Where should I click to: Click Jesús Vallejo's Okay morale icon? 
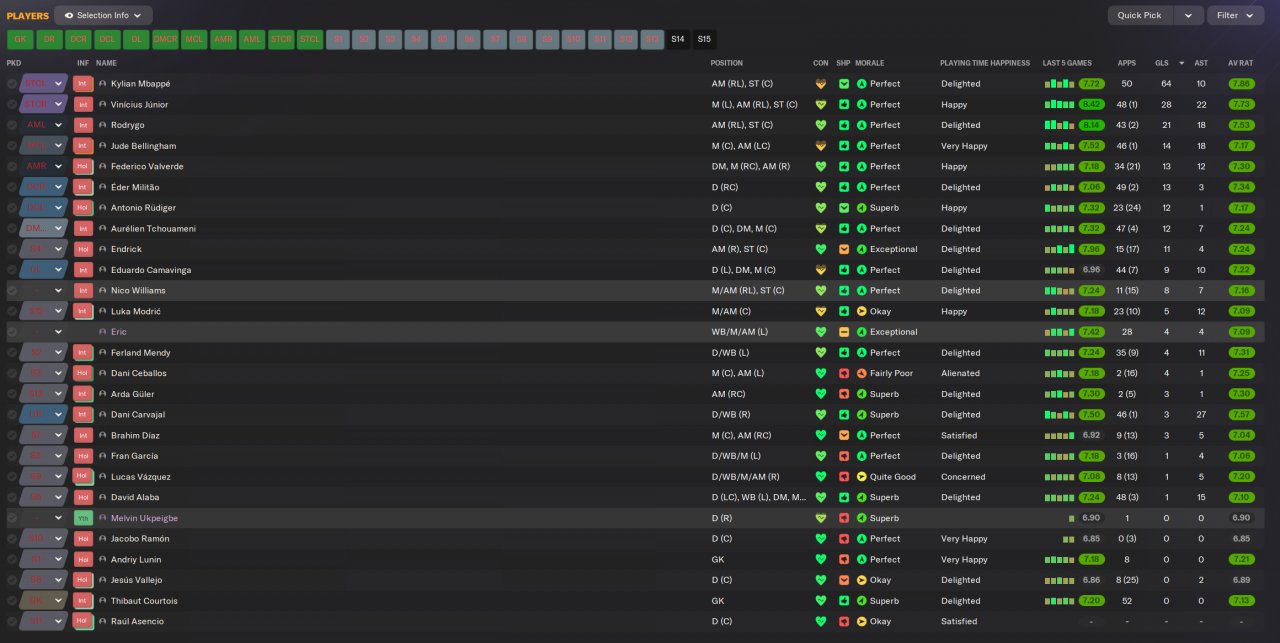(x=862, y=580)
